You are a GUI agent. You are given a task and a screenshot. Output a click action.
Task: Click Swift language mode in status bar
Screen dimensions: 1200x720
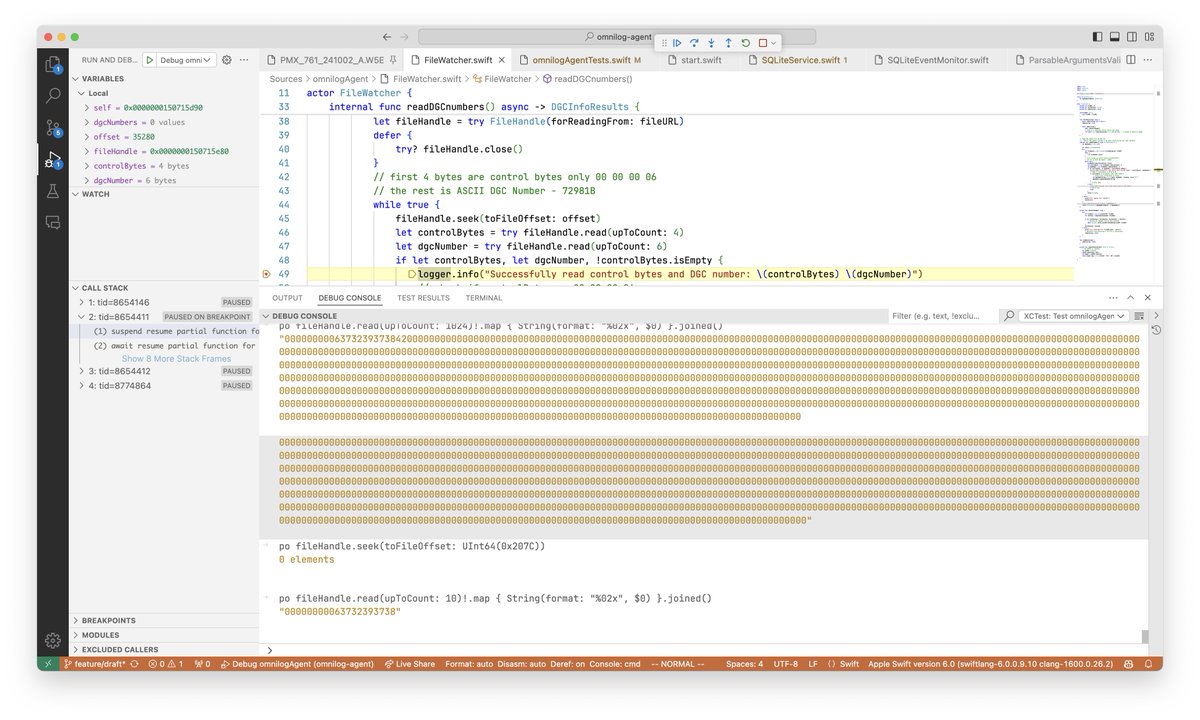849,664
